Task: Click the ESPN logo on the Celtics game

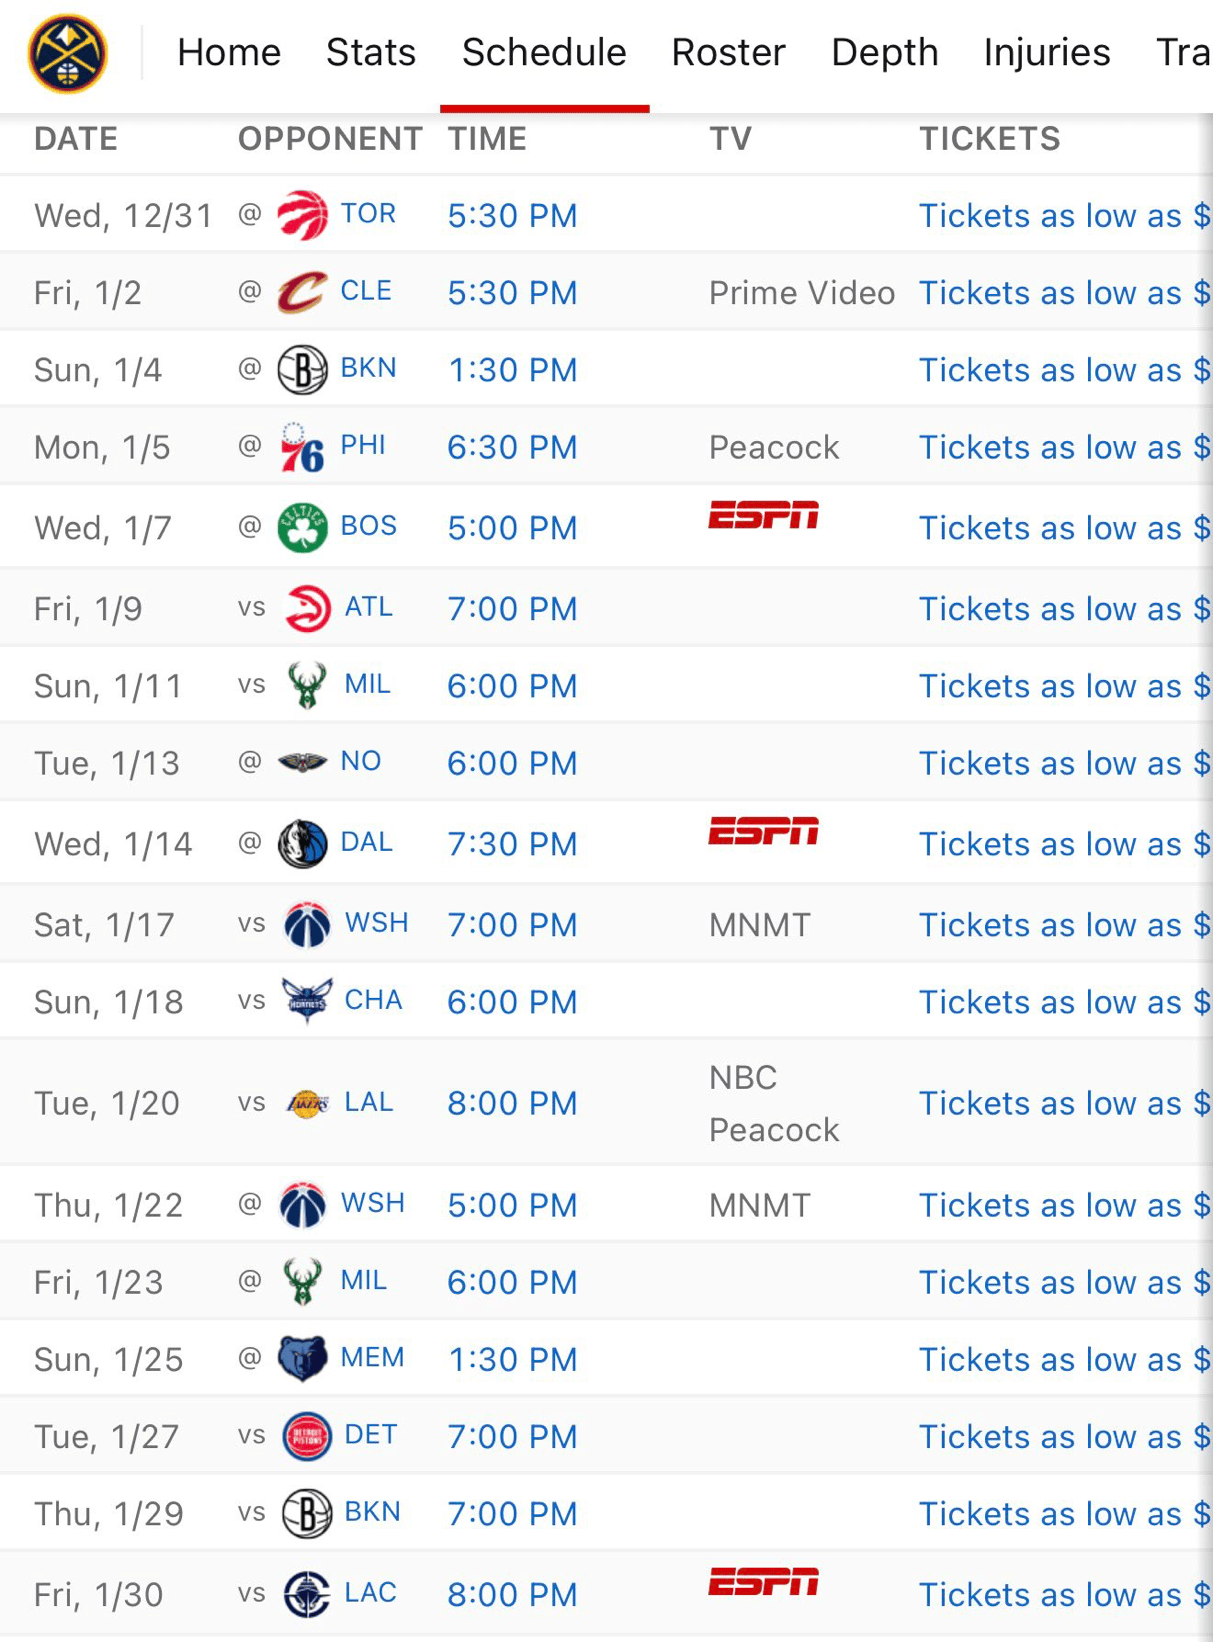Action: pyautogui.click(x=763, y=516)
